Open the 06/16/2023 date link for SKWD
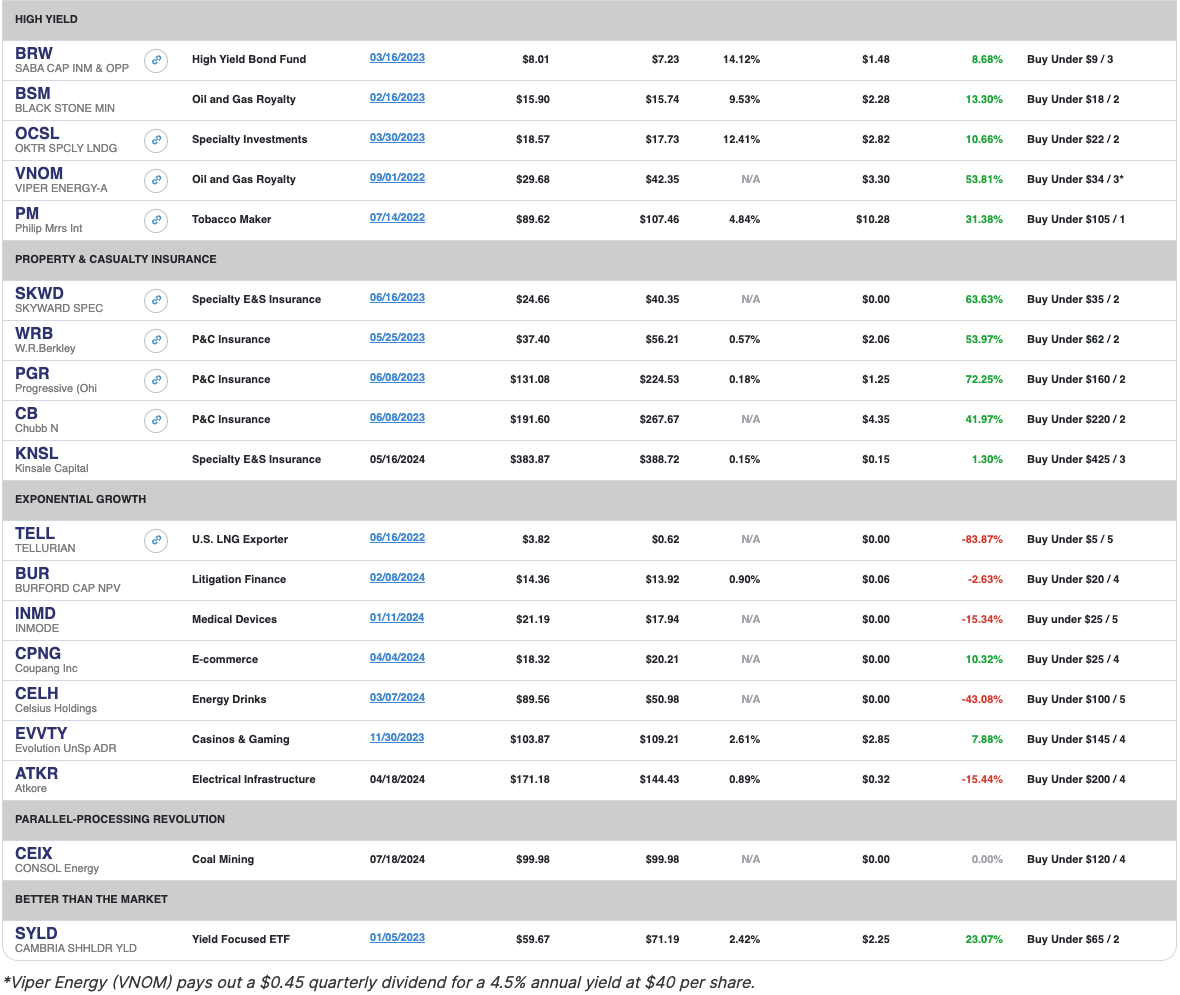This screenshot has height=995, width=1180. point(397,297)
